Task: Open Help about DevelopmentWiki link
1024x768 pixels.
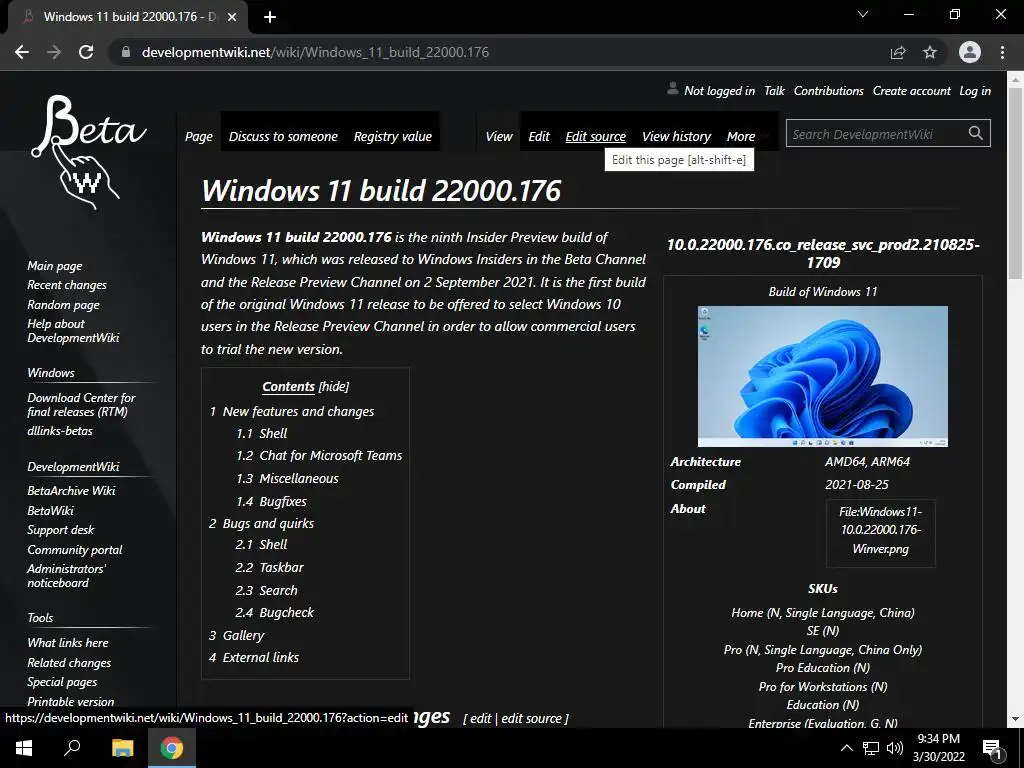Action: click(73, 330)
